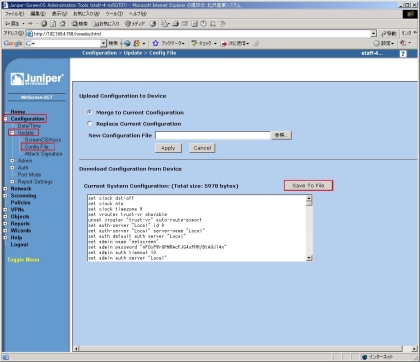Click the Toggle Menu link
Image resolution: width=420 pixels, height=362 pixels.
(23, 260)
